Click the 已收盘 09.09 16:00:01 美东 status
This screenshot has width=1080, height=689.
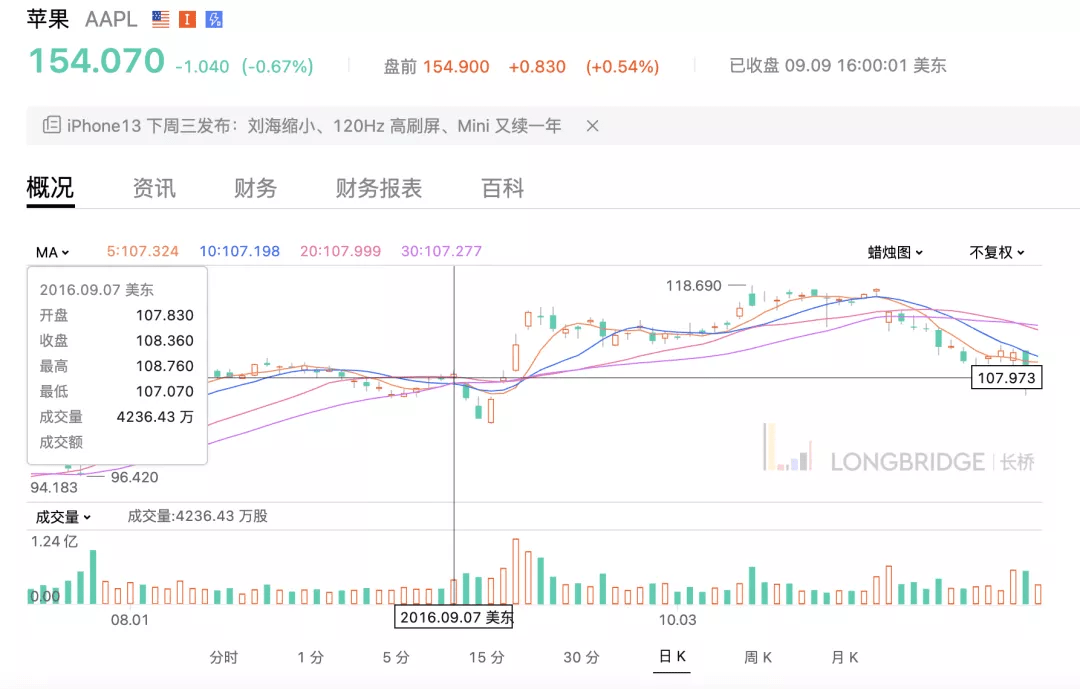(x=838, y=65)
